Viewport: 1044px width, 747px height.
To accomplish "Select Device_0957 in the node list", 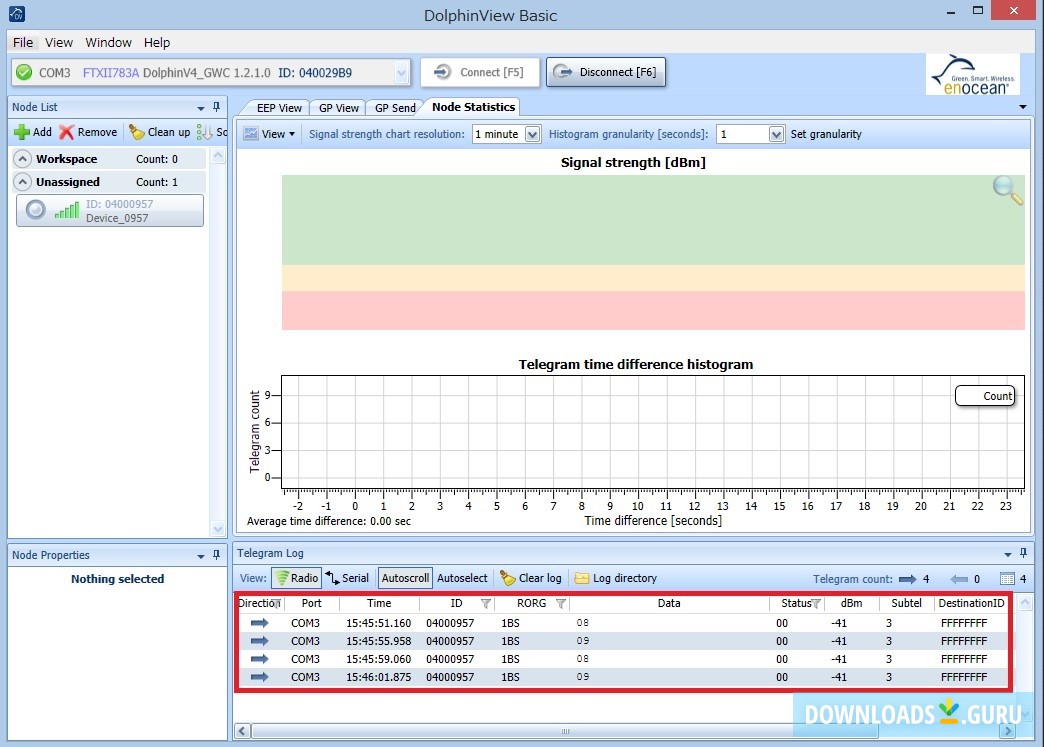I will (x=110, y=211).
